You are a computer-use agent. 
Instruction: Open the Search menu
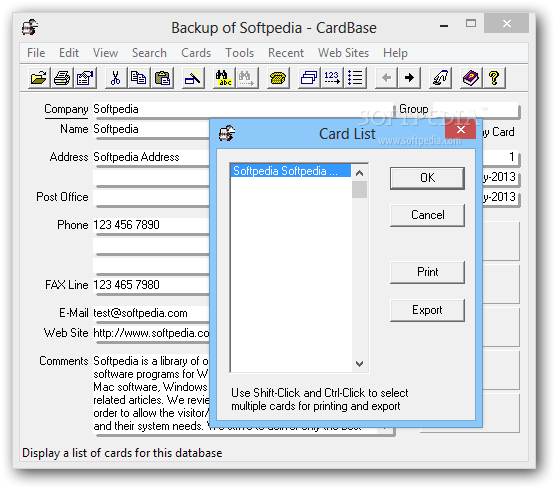[149, 53]
